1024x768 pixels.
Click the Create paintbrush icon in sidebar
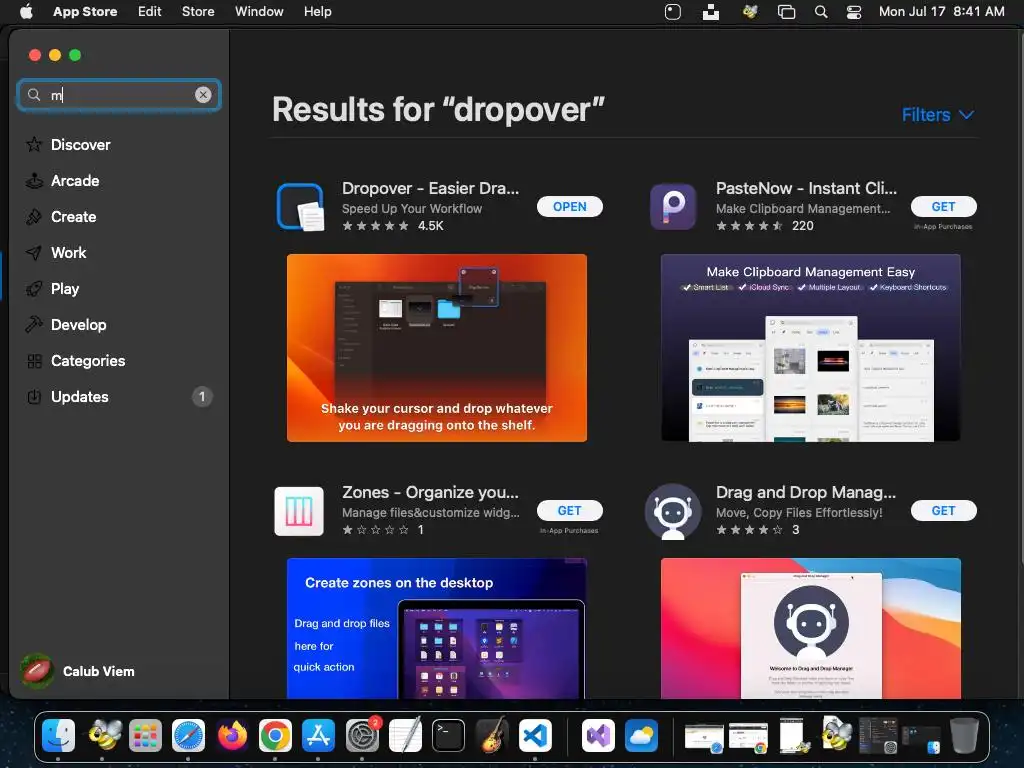click(34, 217)
